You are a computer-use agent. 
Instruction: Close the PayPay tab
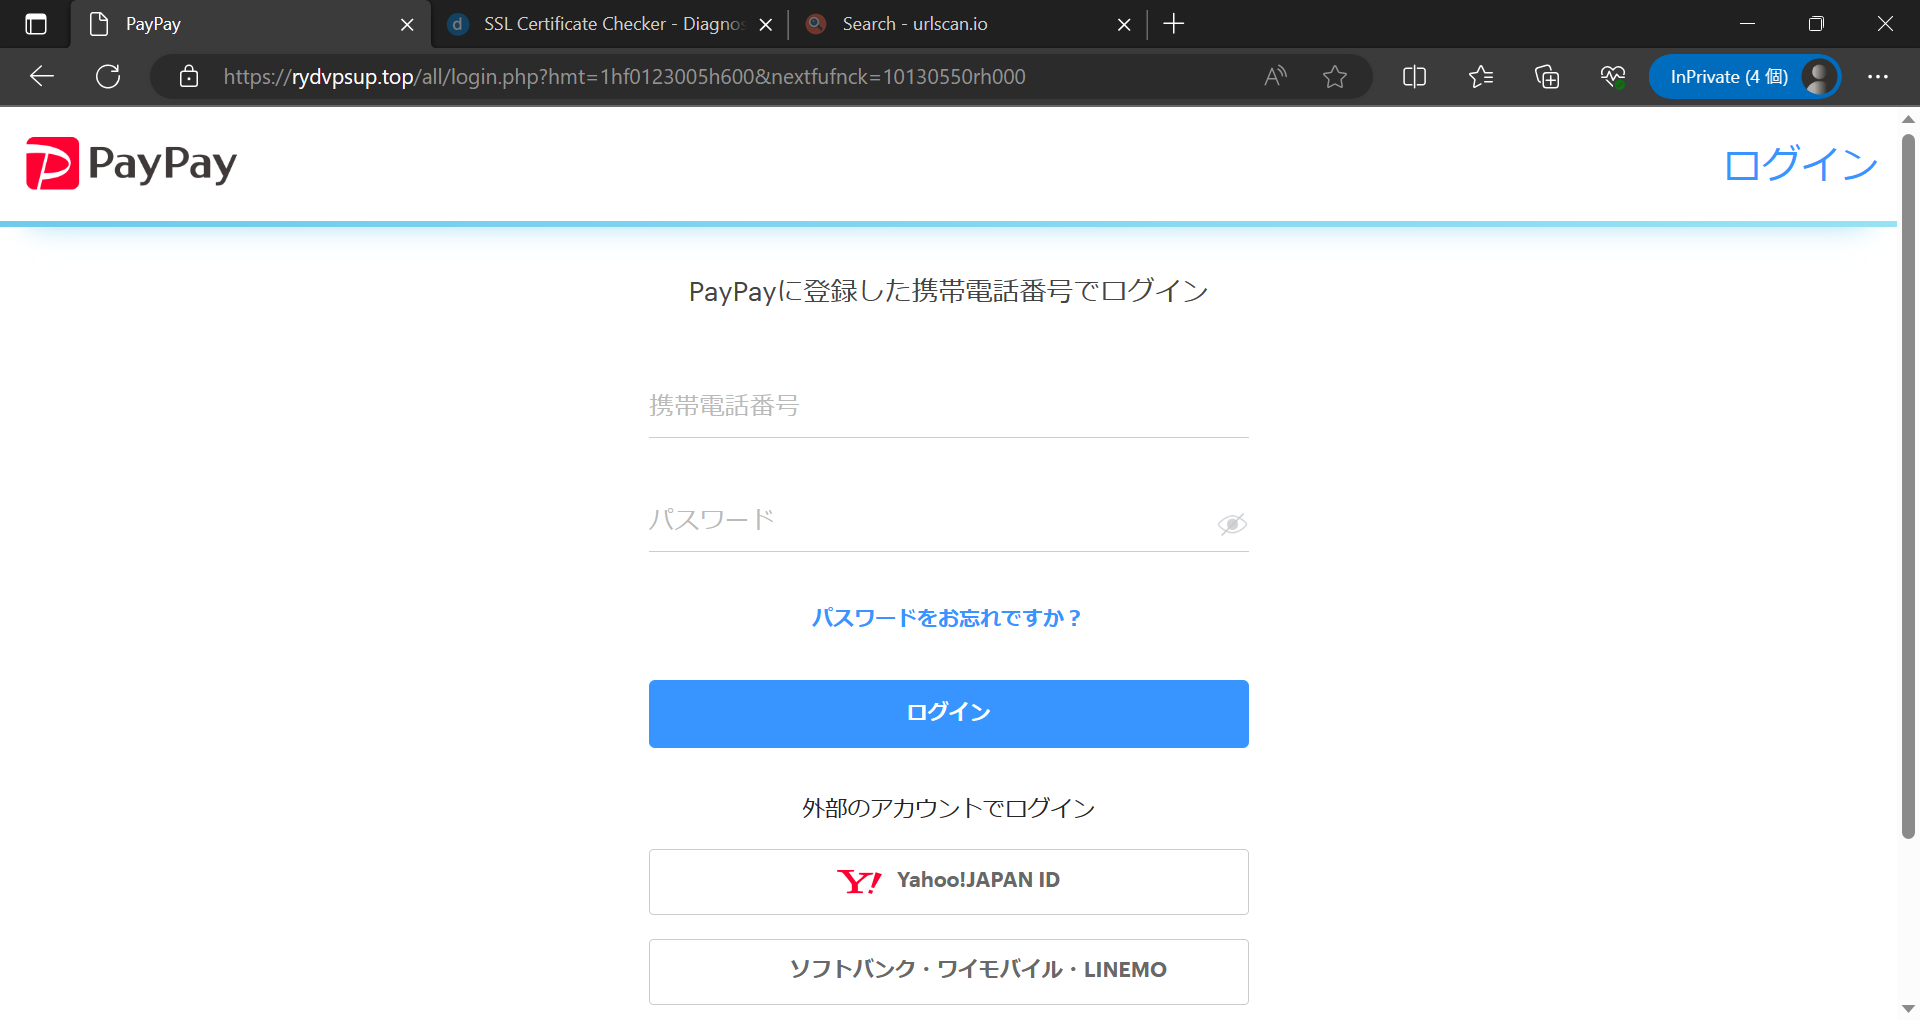click(x=407, y=24)
